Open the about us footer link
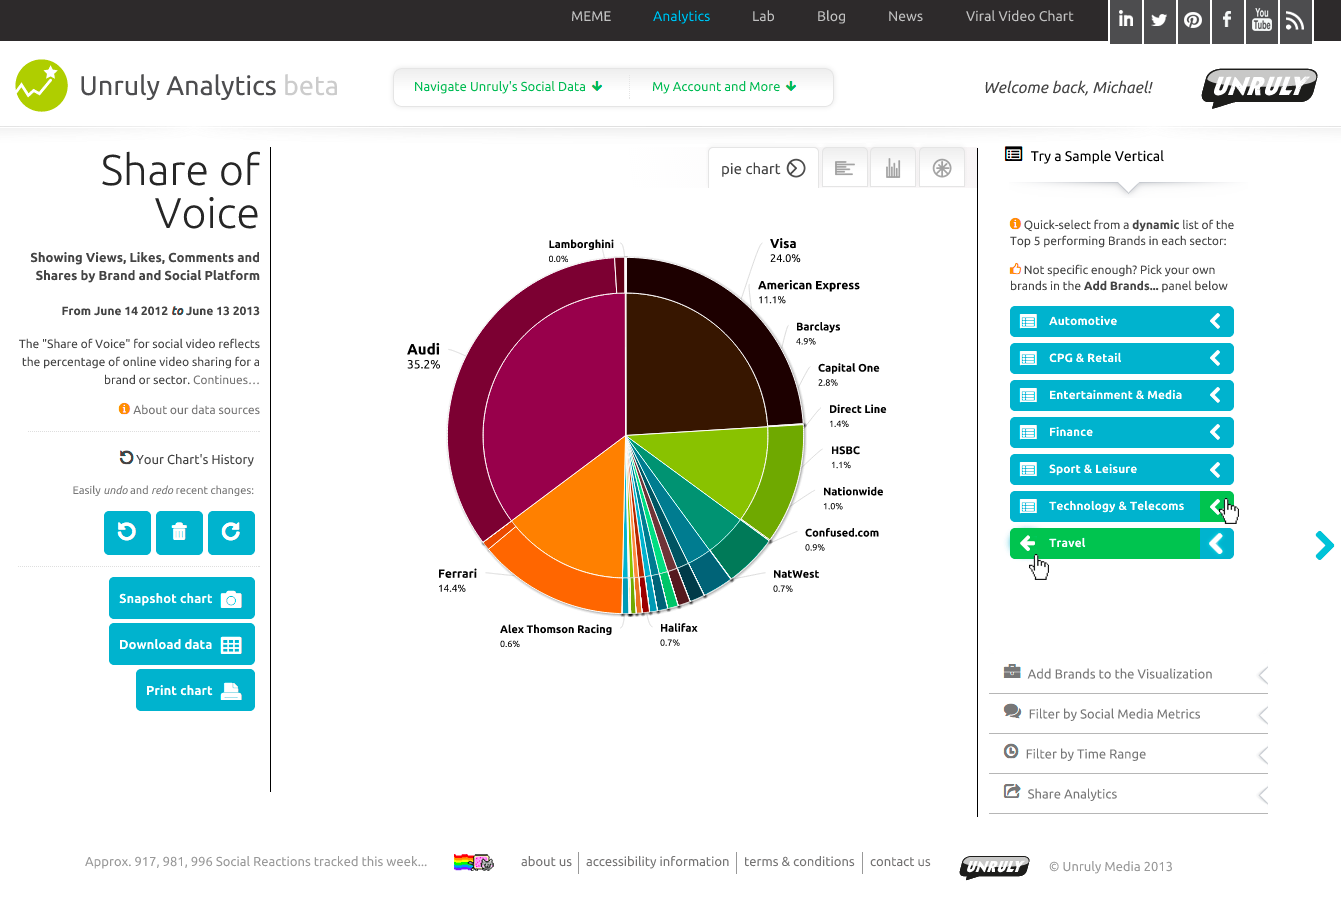 tap(546, 861)
